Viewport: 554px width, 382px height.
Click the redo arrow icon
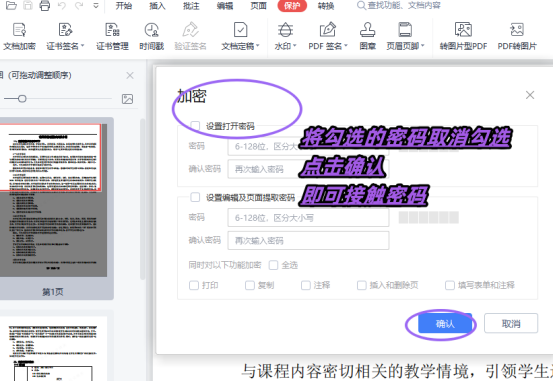[79, 5]
